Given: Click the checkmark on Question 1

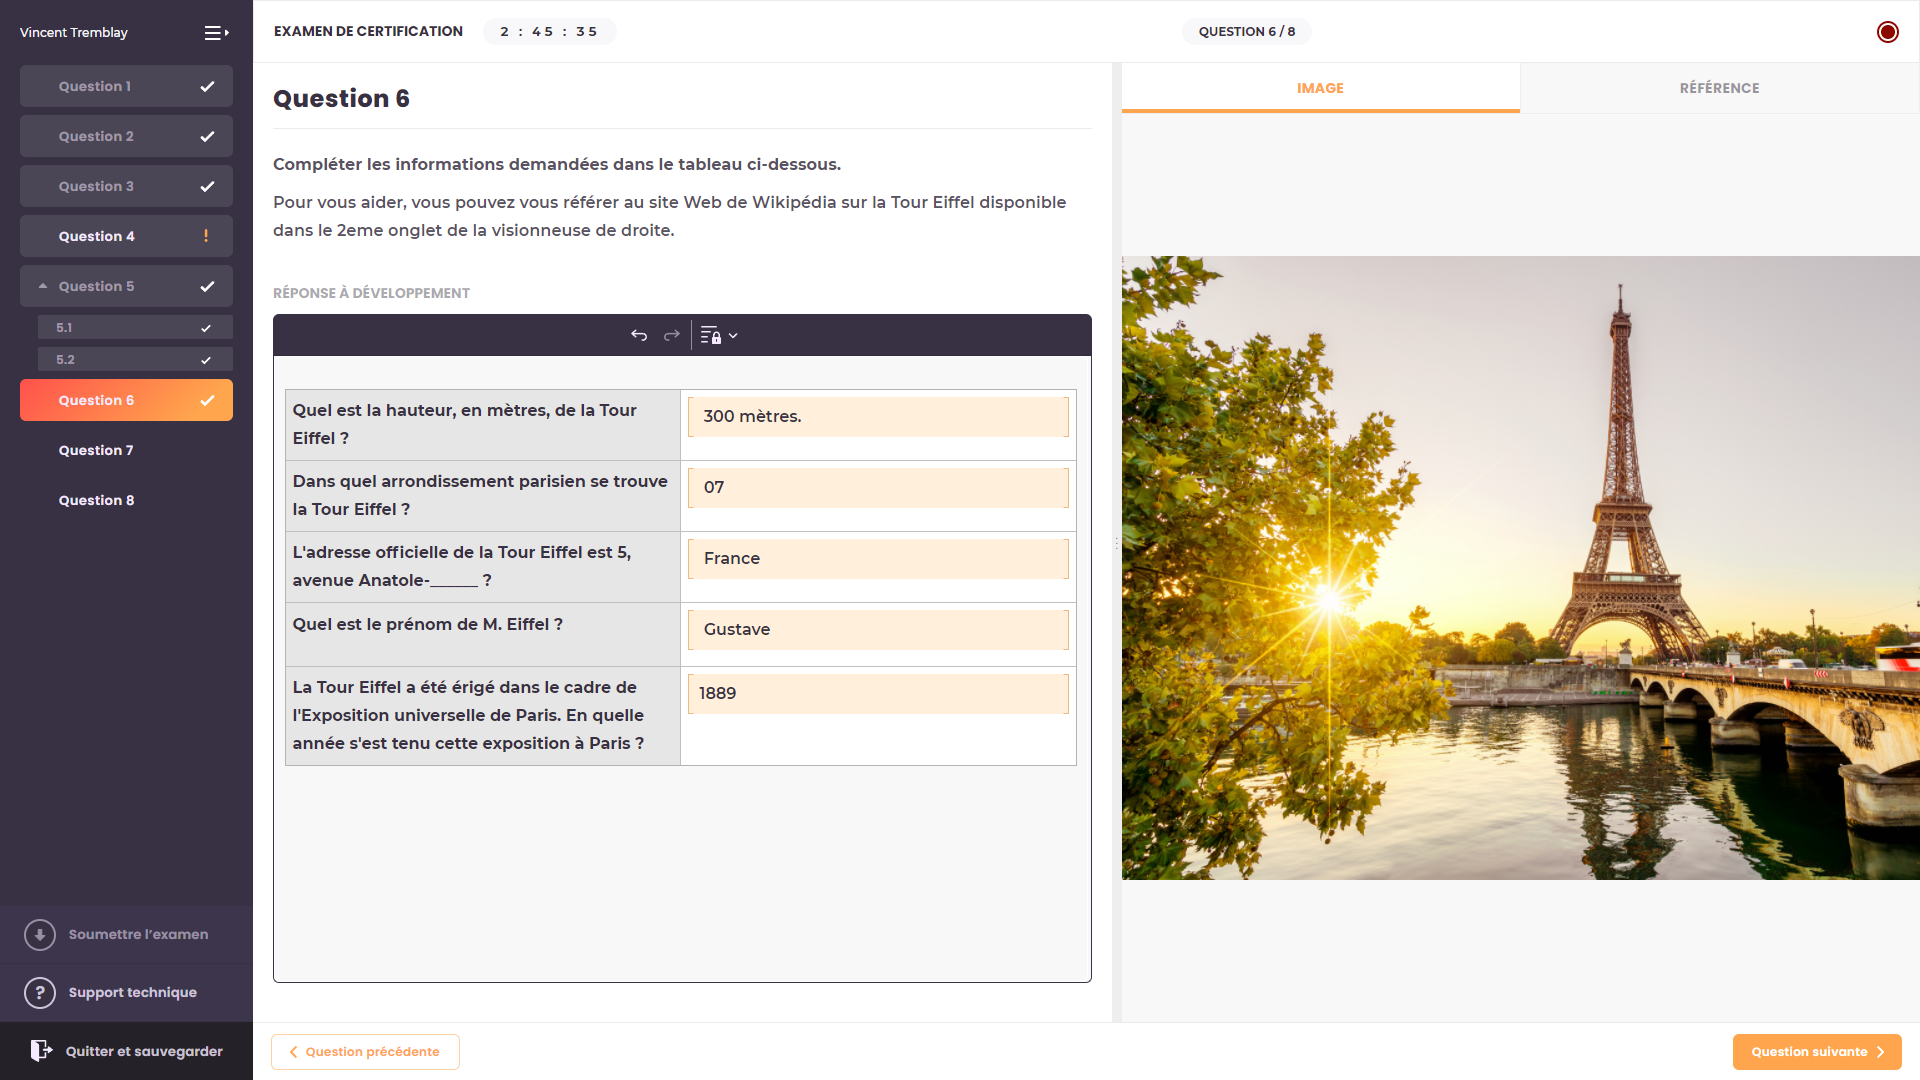Looking at the screenshot, I should point(207,86).
